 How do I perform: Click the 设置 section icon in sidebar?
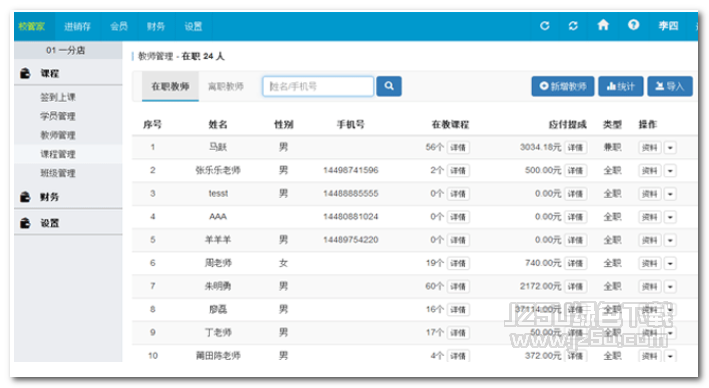pyautogui.click(x=25, y=223)
